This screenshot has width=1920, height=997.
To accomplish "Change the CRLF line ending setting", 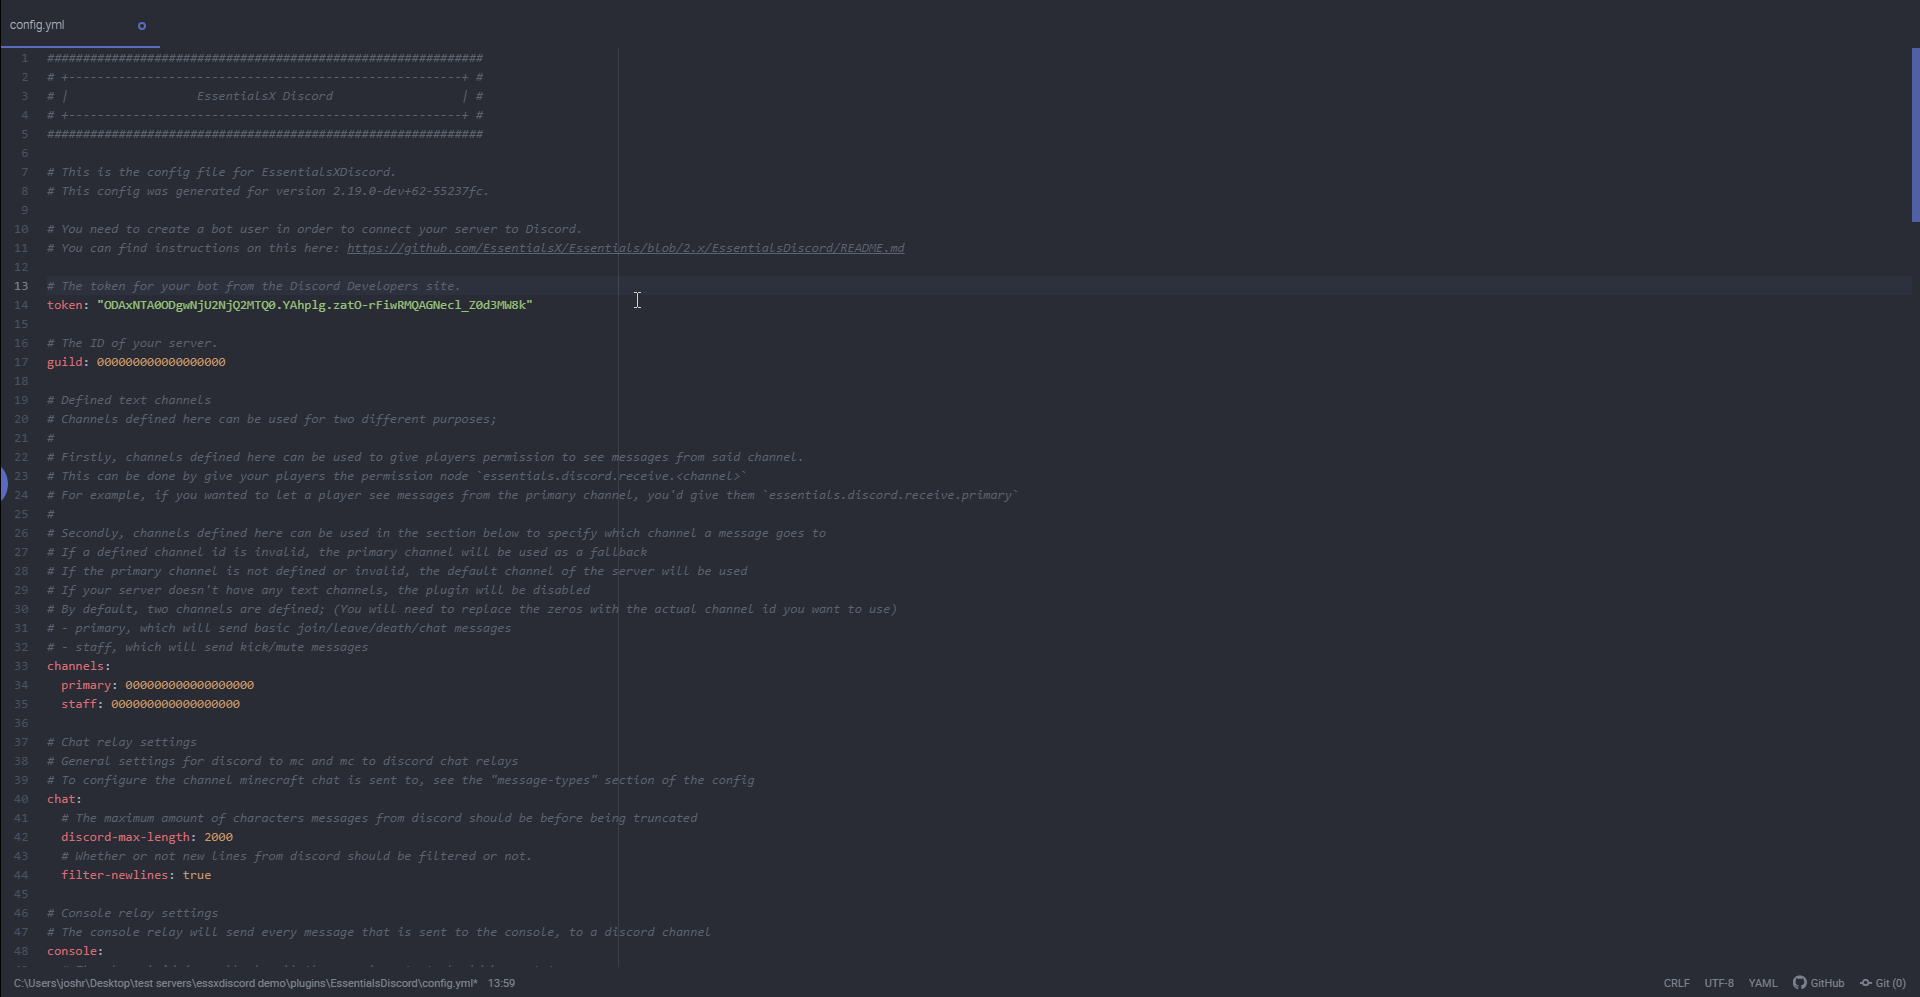I will click(1676, 983).
